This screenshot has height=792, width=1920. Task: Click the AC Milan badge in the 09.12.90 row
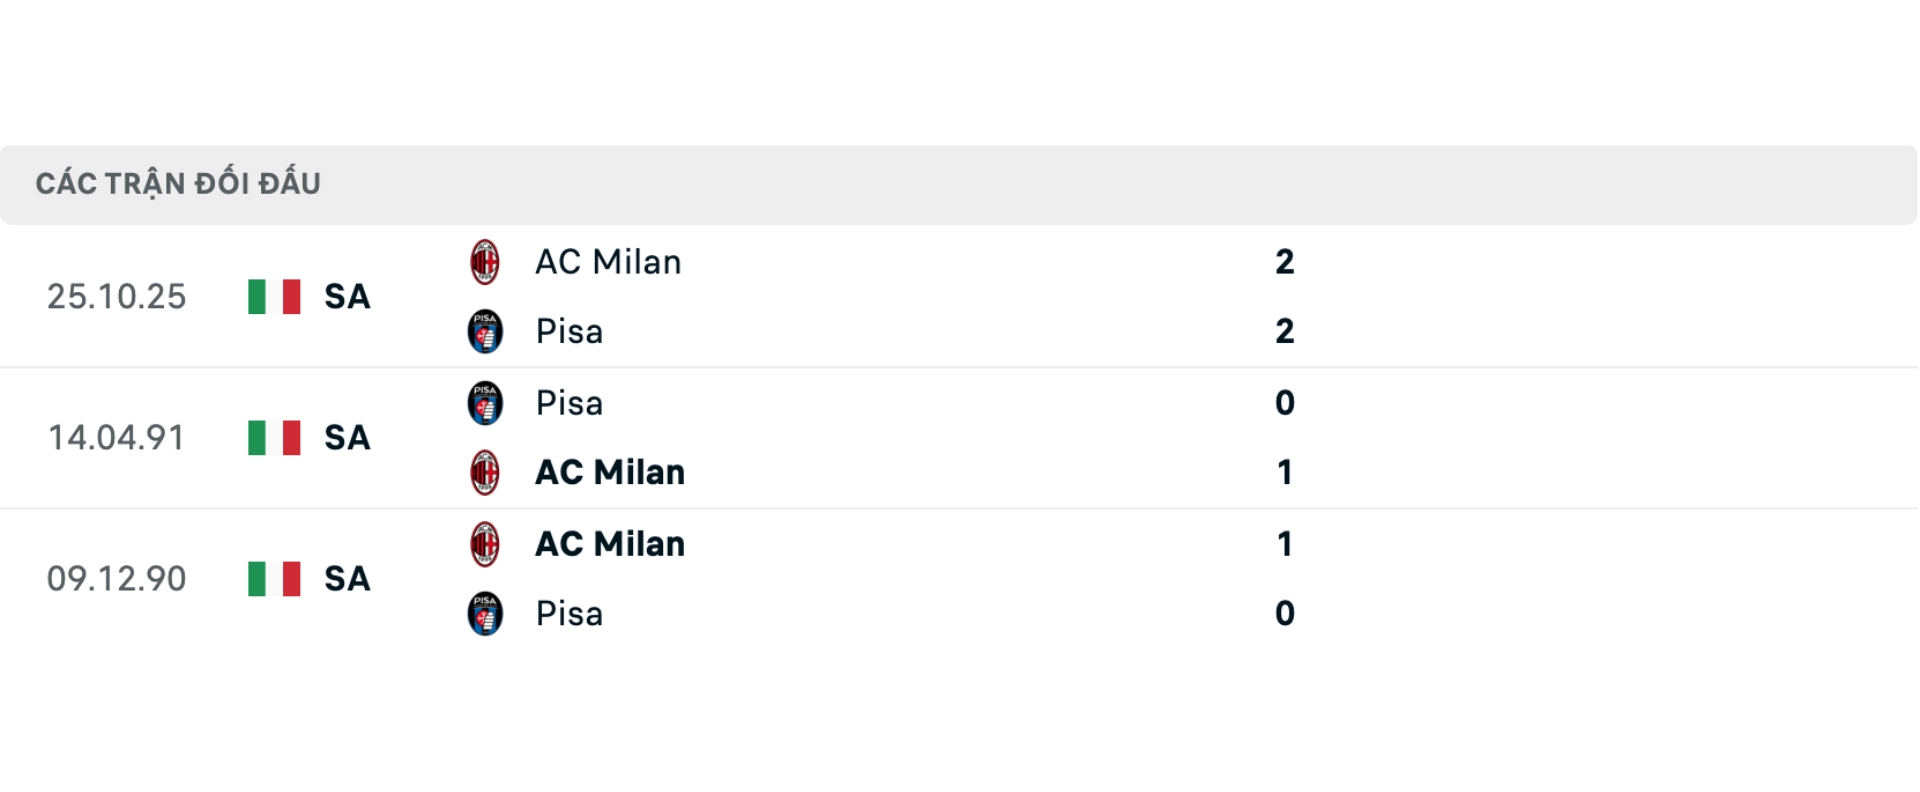tap(486, 545)
